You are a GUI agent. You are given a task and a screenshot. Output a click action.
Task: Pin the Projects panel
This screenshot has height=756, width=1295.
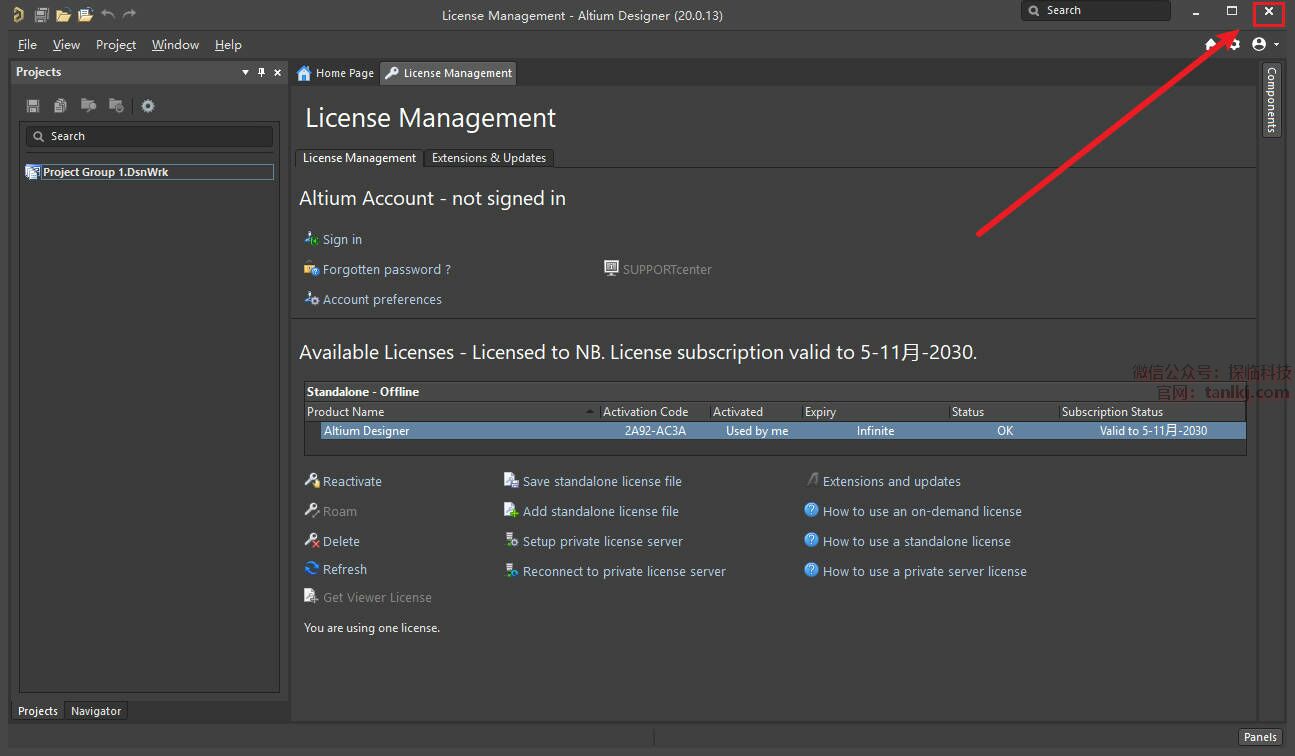(262, 72)
